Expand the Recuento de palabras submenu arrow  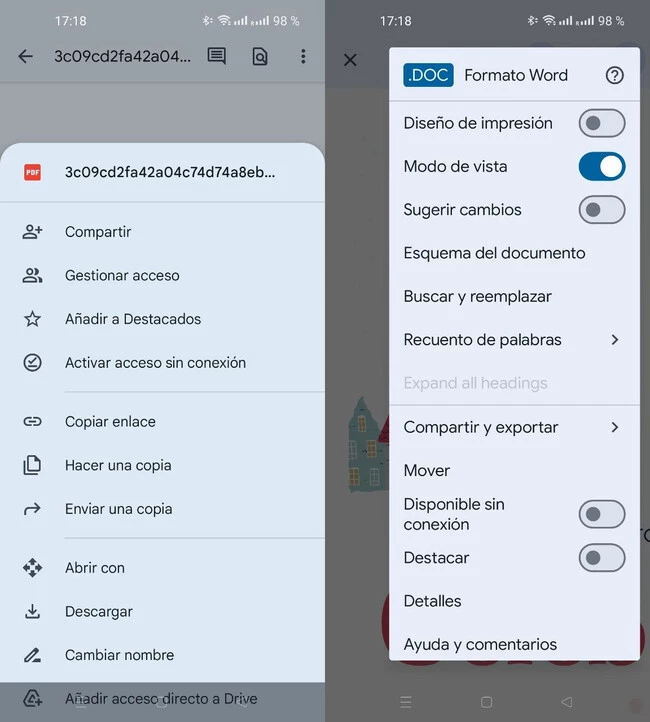(x=614, y=340)
